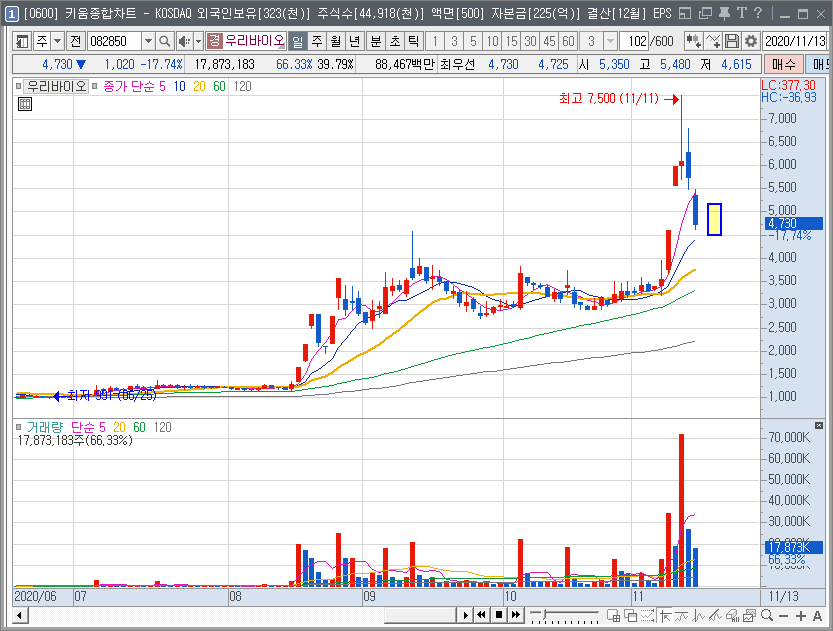Viewport: 833px width, 631px height.
Task: Select second 초 period toggle
Action: click(x=395, y=41)
